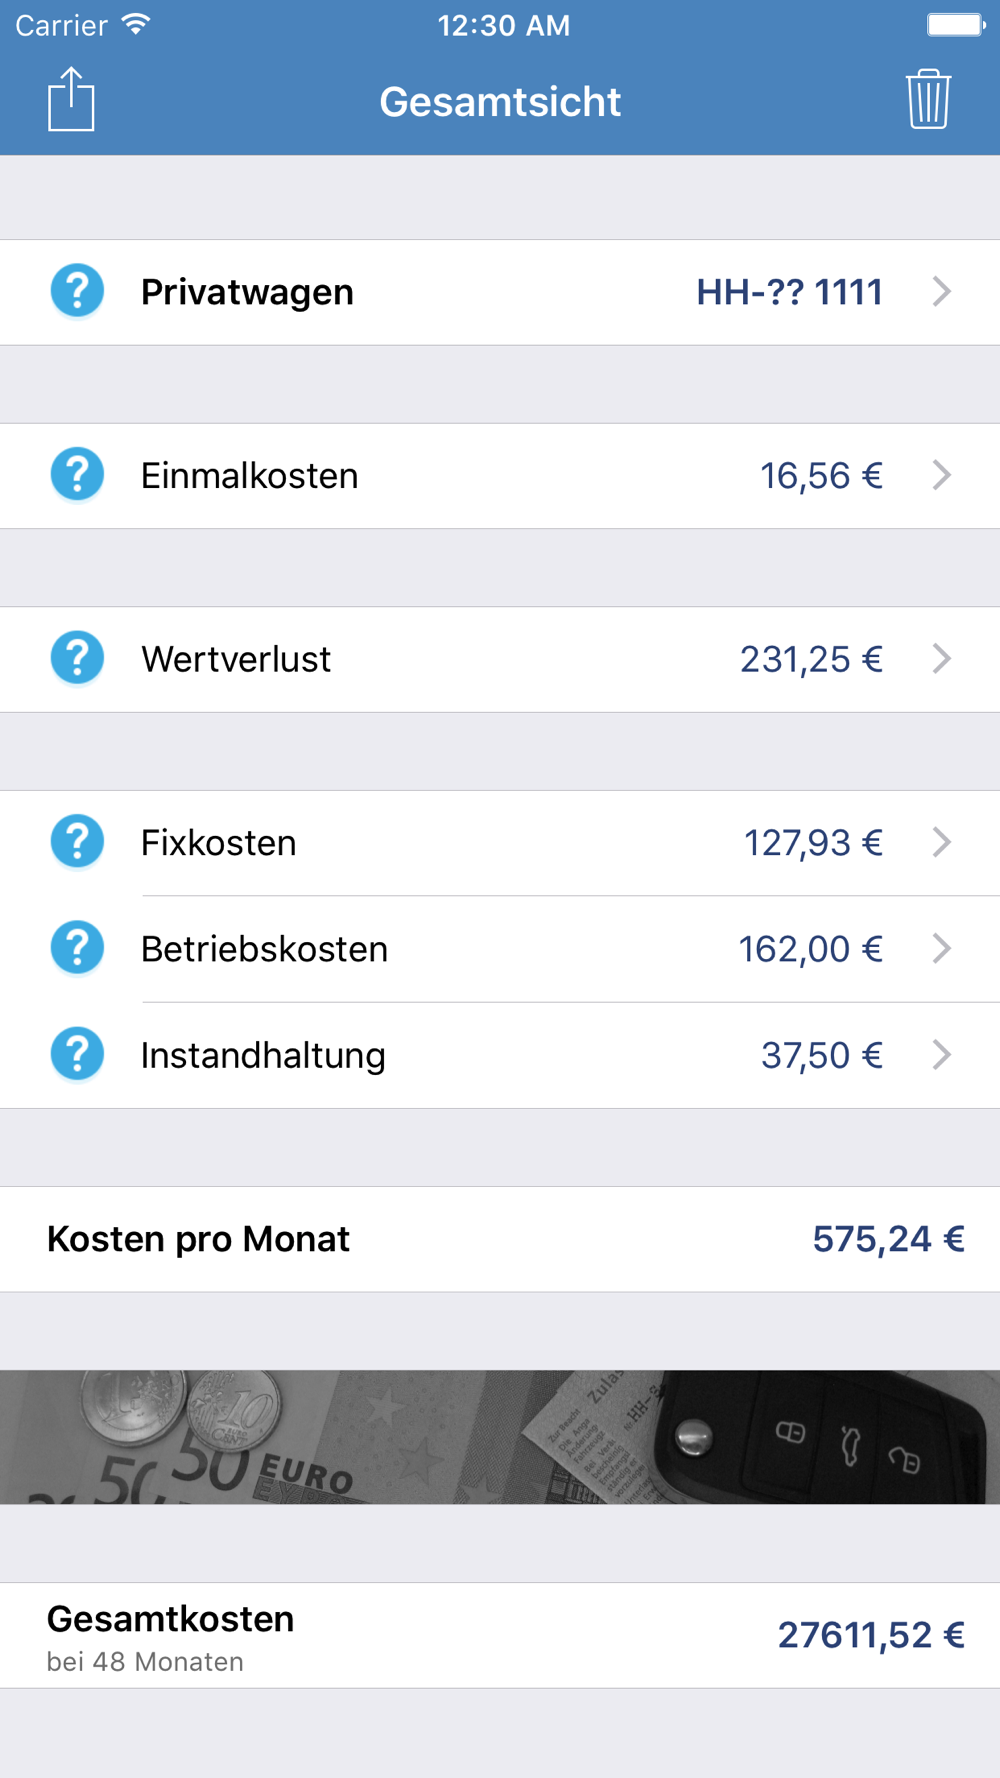1000x1778 pixels.
Task: Expand Instandhaltung row chevron
Action: click(x=941, y=1054)
